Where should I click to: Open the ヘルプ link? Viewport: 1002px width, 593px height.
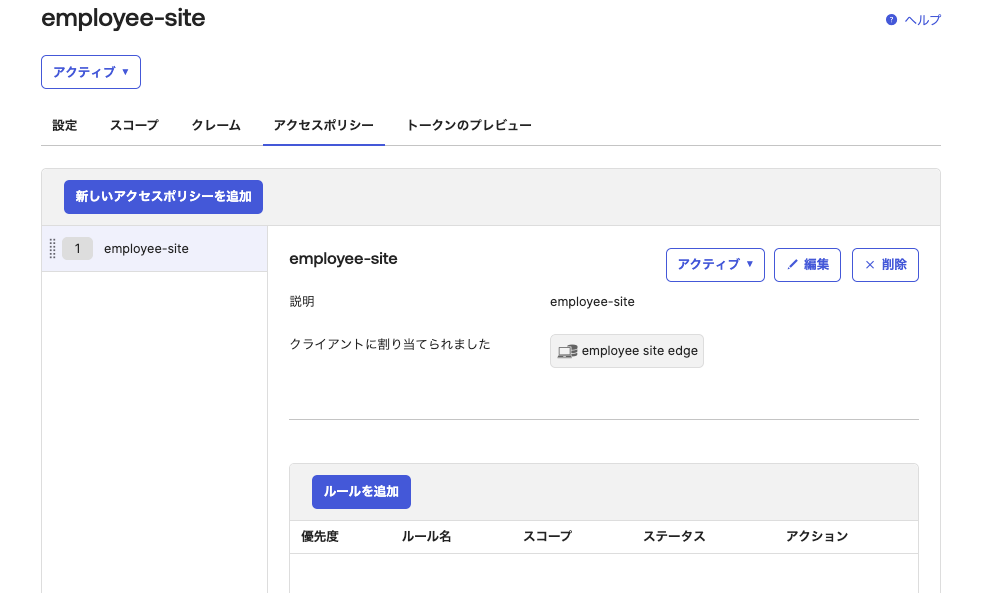pyautogui.click(x=921, y=20)
